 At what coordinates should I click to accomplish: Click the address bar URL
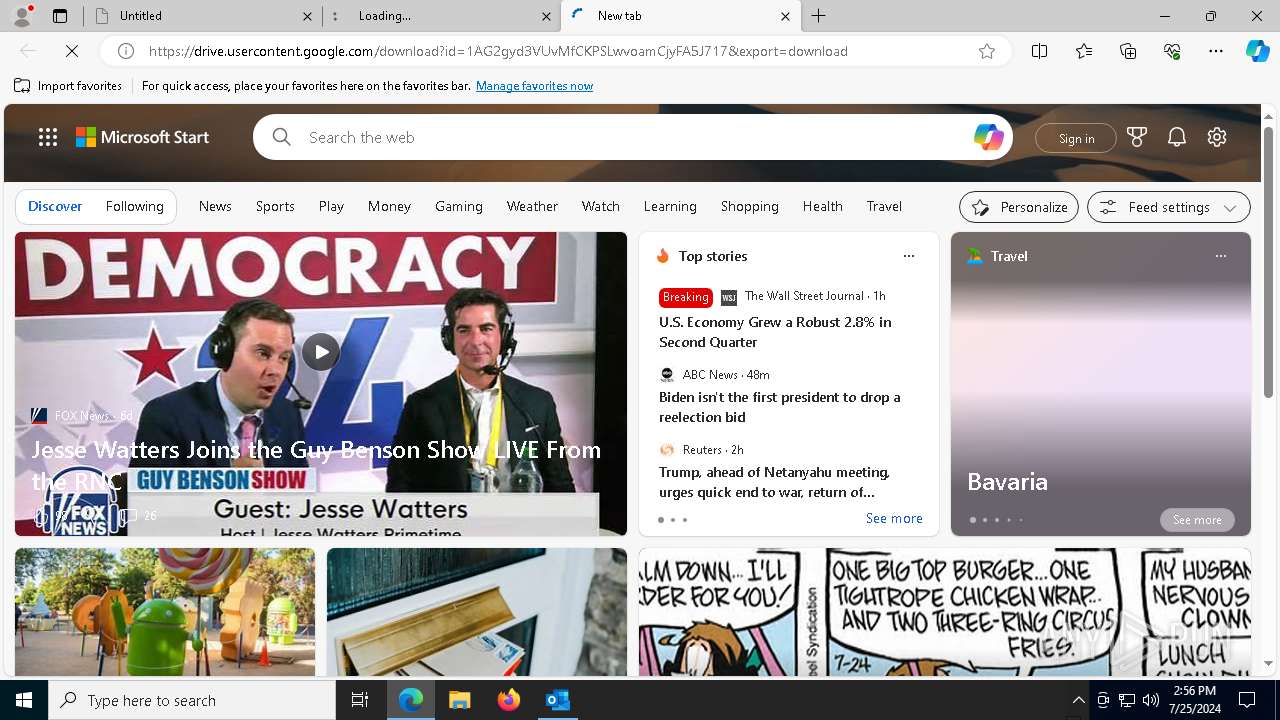click(x=498, y=51)
